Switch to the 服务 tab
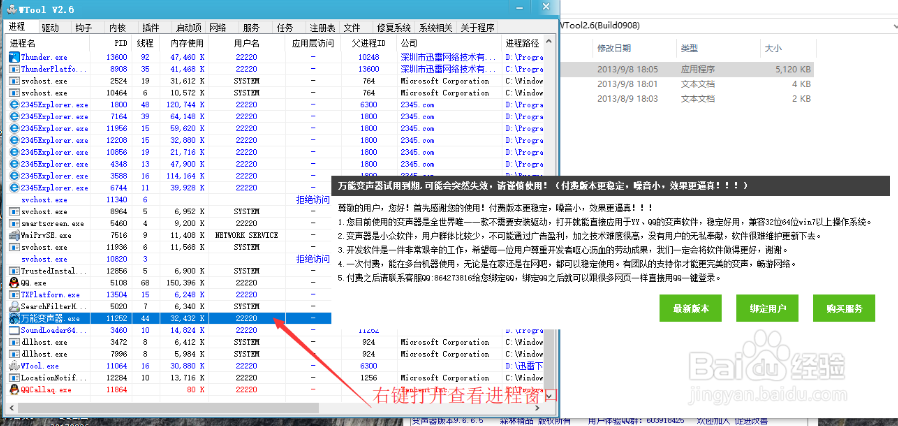Image resolution: width=898 pixels, height=426 pixels. (251, 27)
